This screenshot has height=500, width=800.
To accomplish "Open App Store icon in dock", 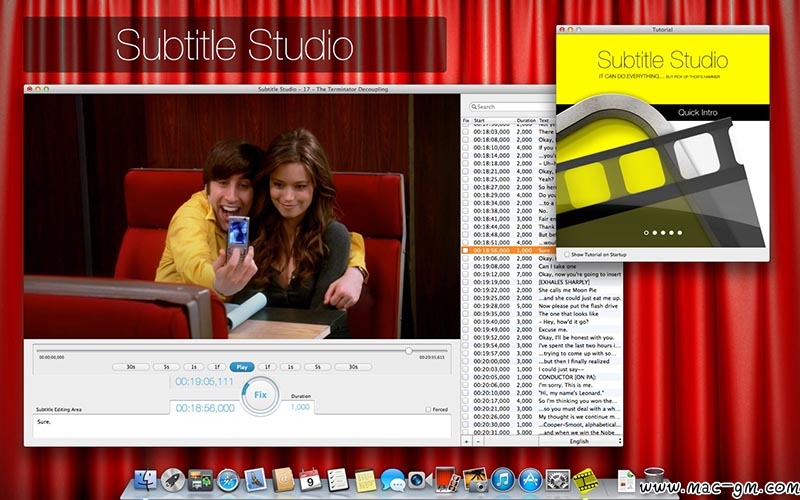I will pyautogui.click(x=531, y=480).
